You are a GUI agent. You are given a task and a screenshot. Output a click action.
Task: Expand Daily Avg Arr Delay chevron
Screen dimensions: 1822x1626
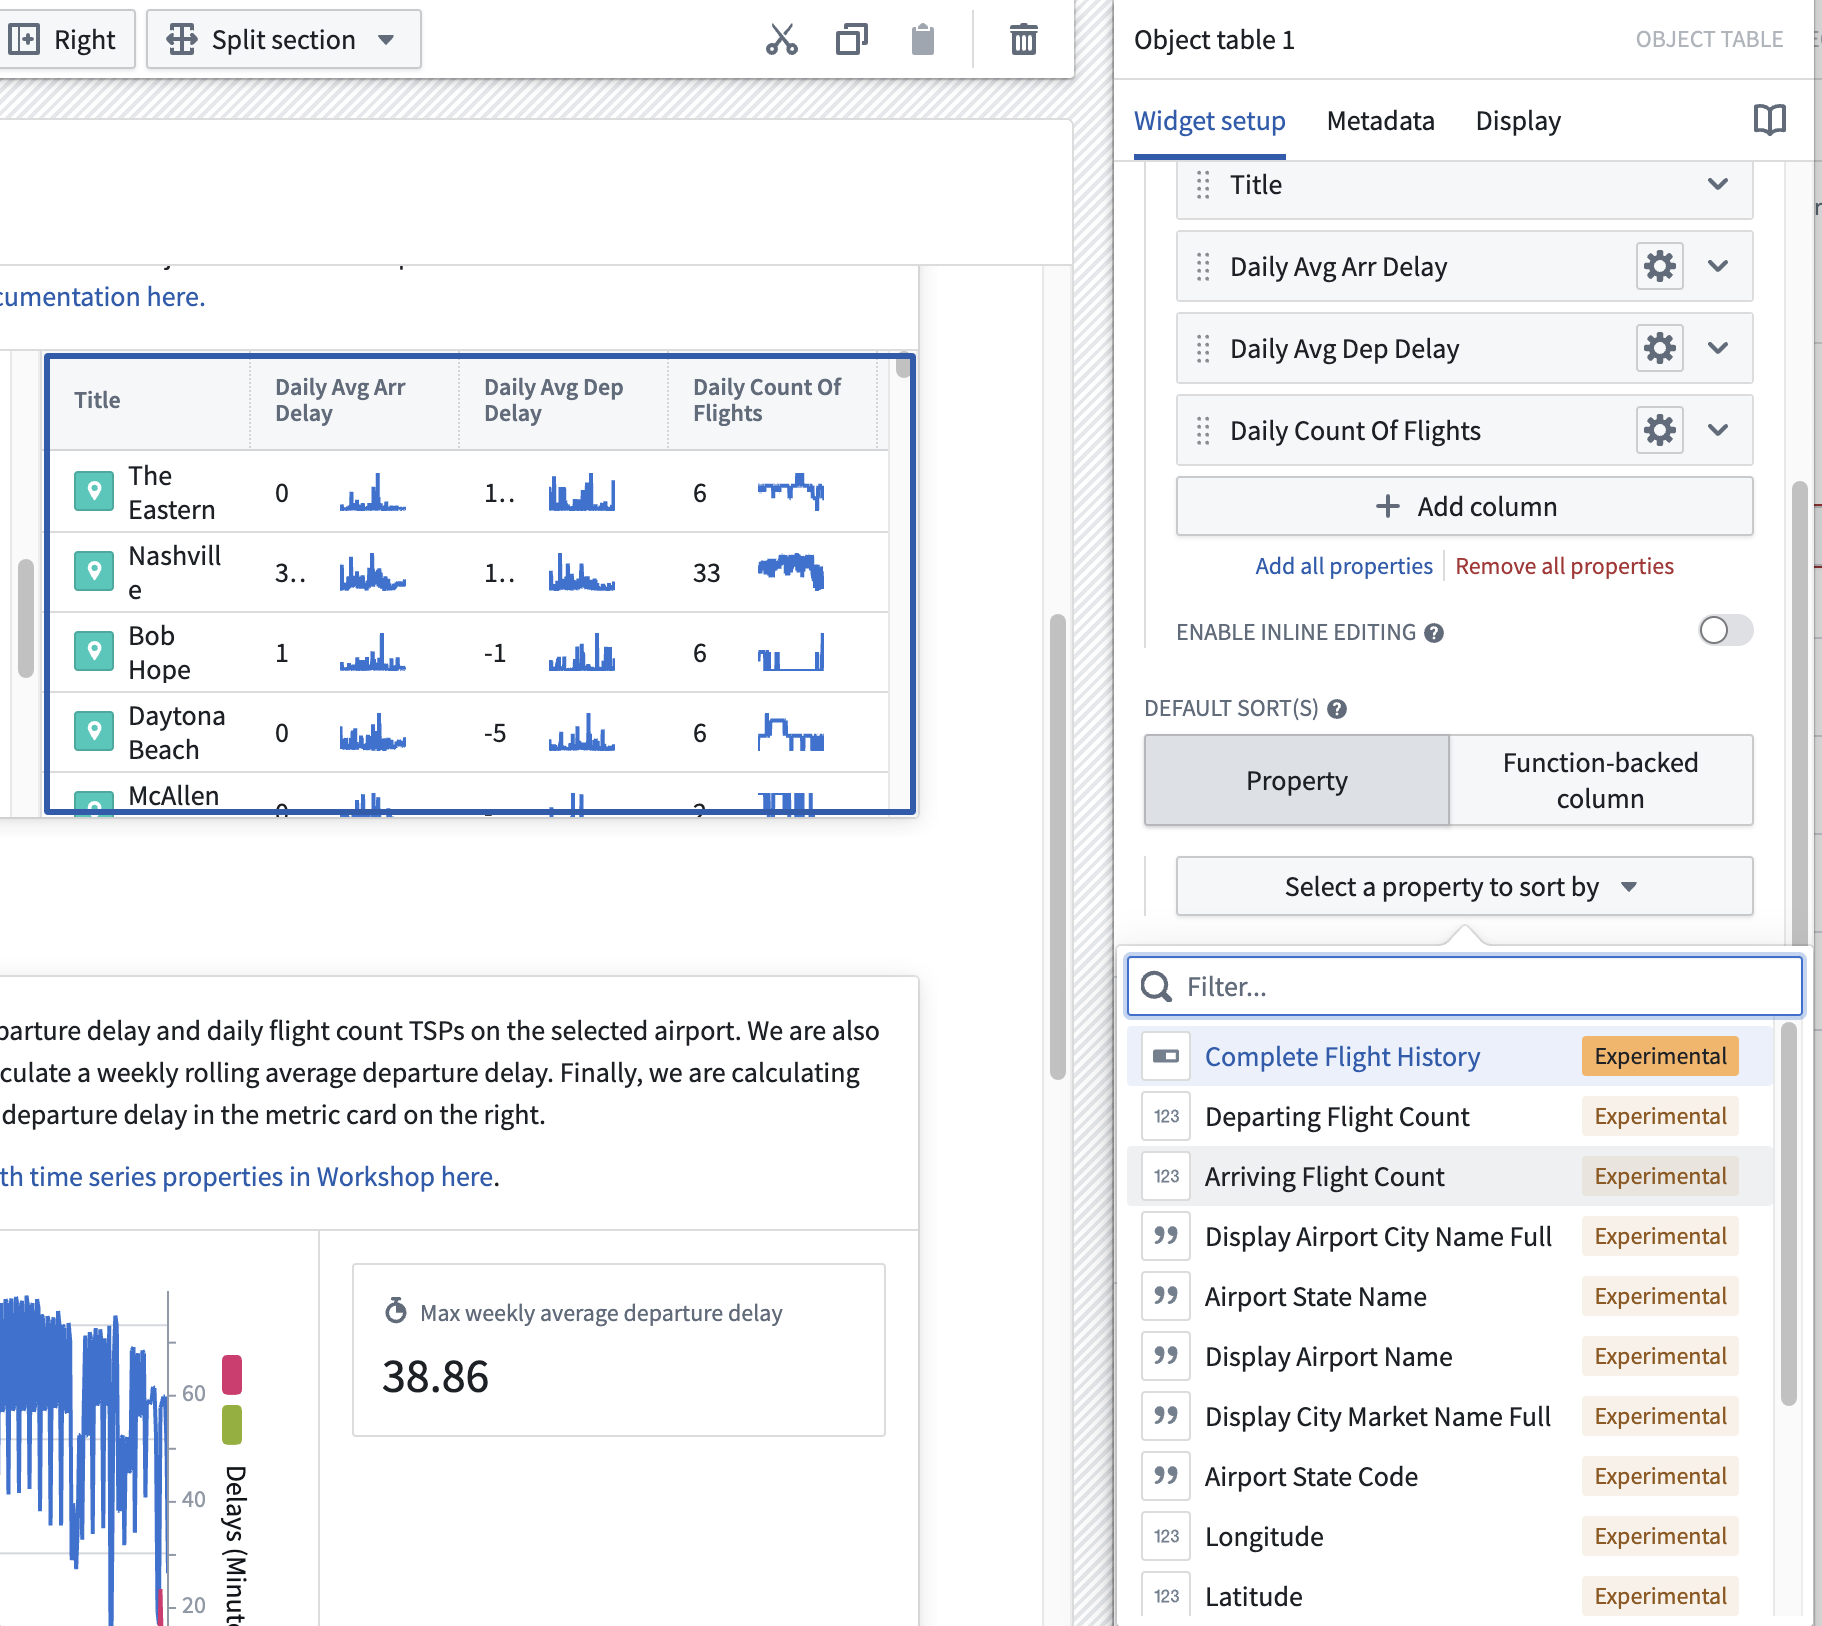coord(1718,266)
